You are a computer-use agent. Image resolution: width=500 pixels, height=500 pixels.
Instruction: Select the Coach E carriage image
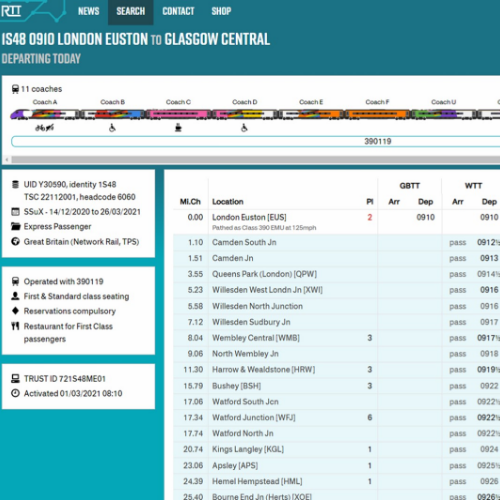[x=311, y=114]
